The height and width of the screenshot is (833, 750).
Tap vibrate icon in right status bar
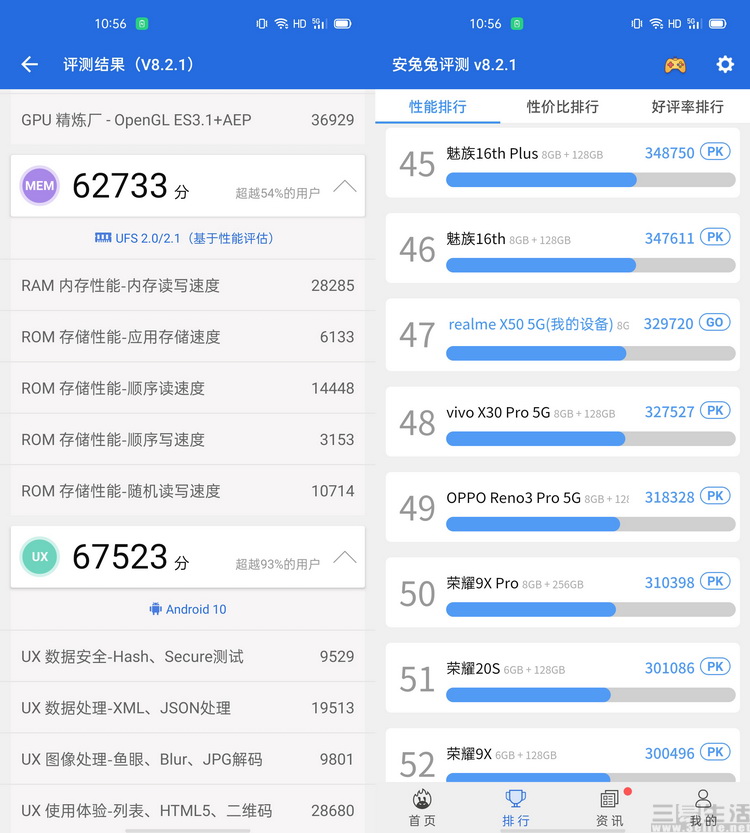[636, 23]
